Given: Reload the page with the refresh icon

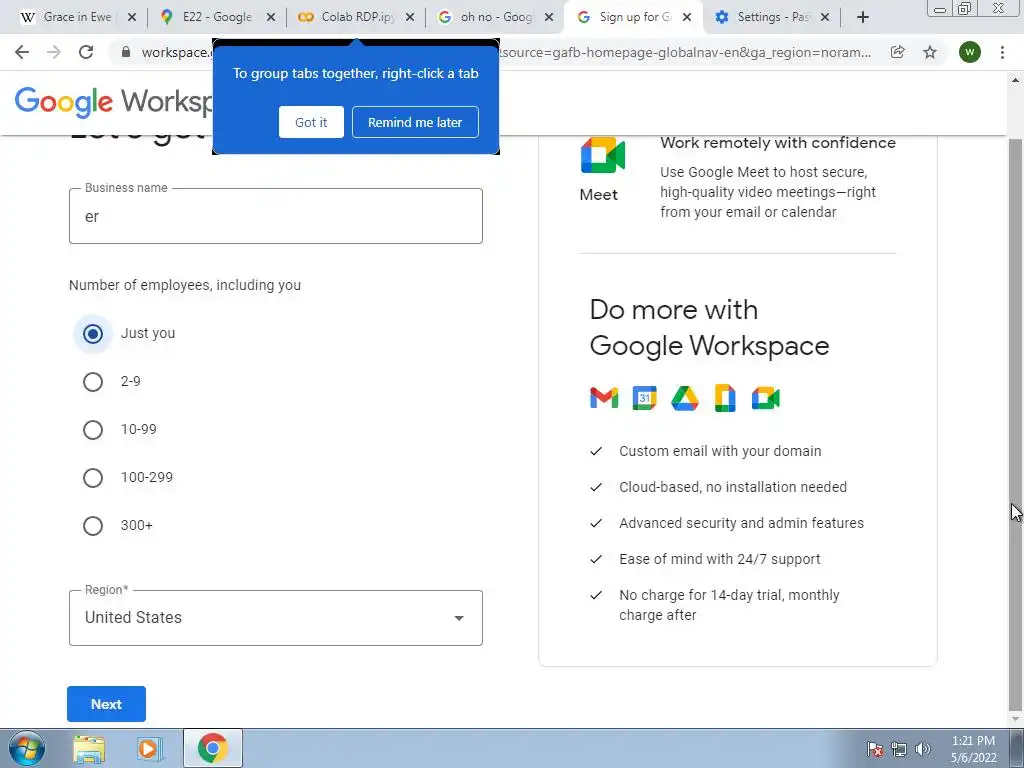Looking at the screenshot, I should coord(86,52).
